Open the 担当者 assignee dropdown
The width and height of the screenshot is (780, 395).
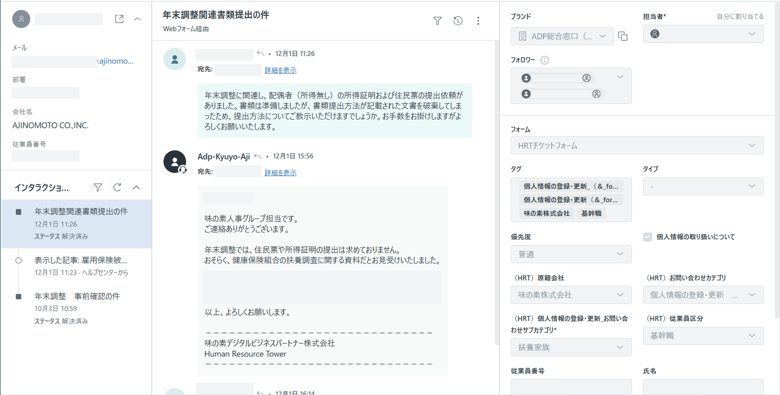(703, 34)
